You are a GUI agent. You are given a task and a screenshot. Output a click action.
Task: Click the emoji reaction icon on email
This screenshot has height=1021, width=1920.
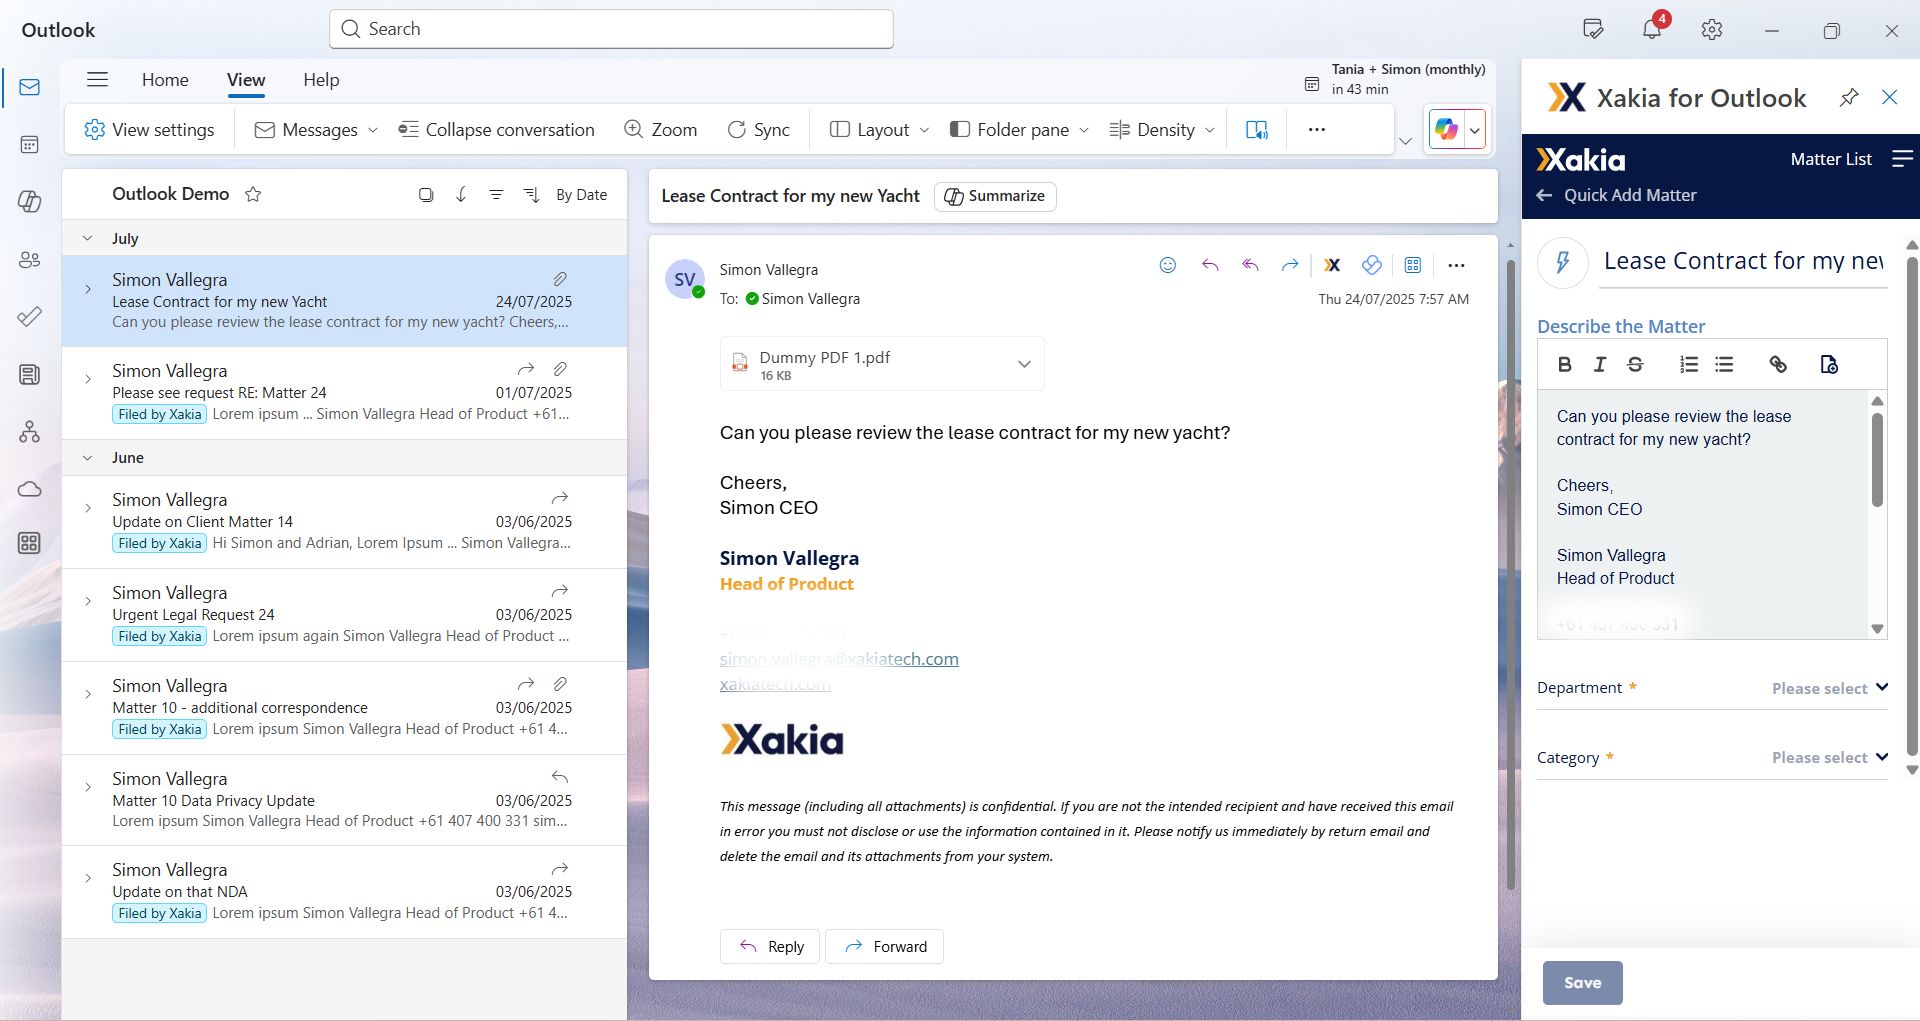tap(1167, 265)
